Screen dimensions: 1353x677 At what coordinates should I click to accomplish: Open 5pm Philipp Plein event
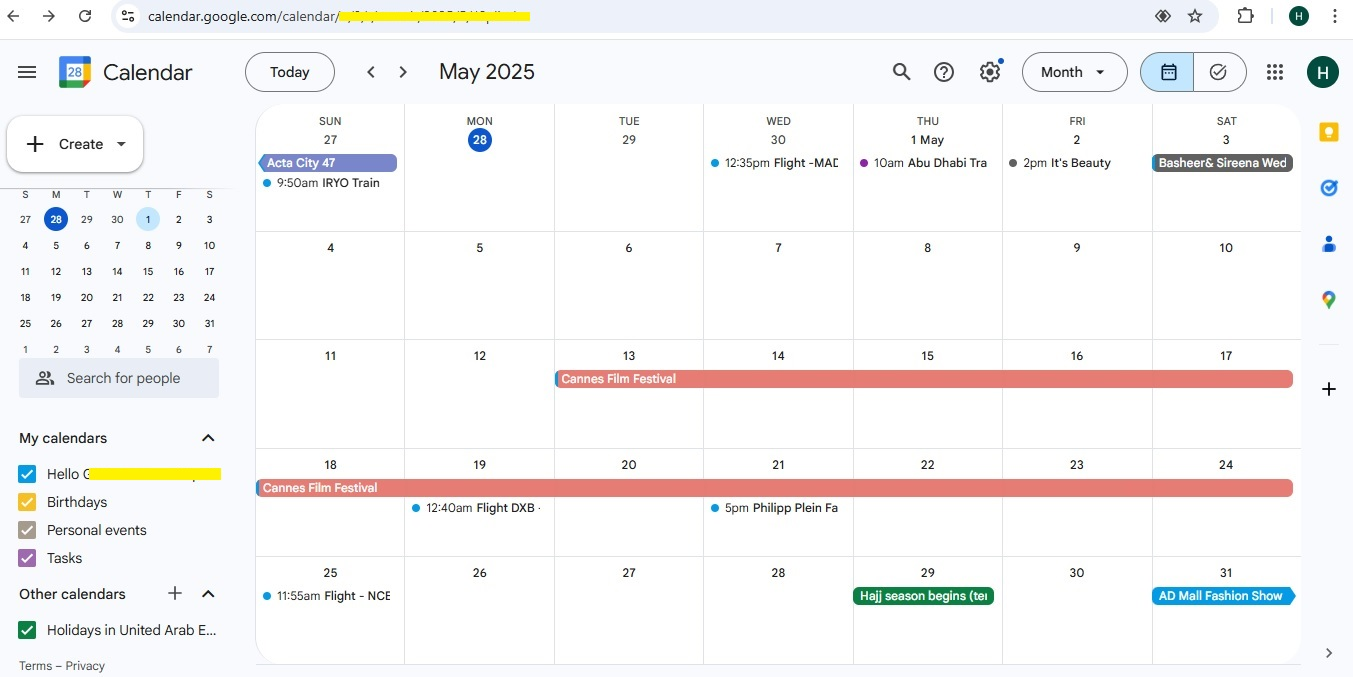click(777, 508)
